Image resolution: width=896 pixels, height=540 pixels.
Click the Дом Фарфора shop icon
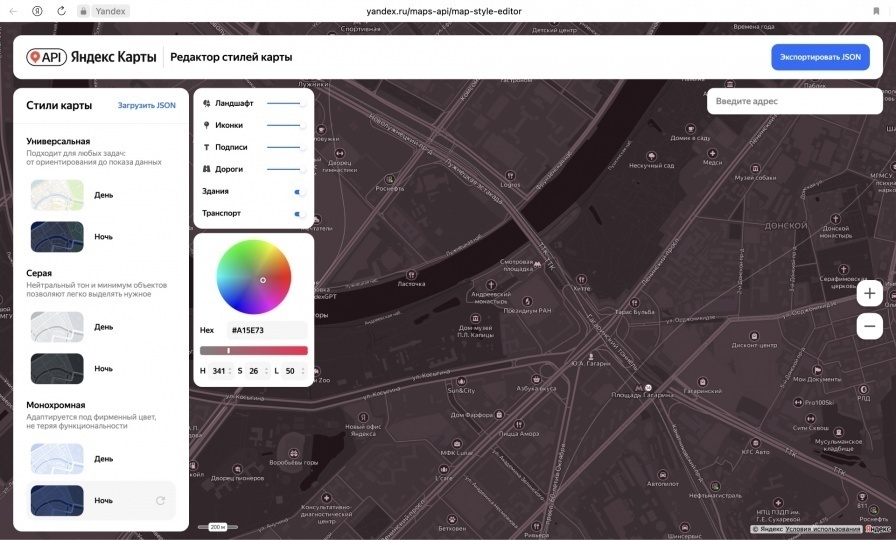point(499,414)
